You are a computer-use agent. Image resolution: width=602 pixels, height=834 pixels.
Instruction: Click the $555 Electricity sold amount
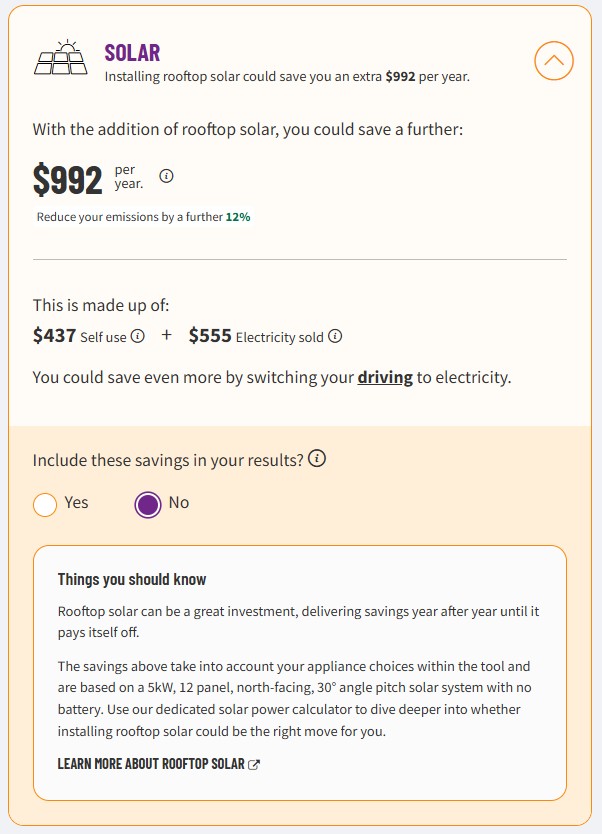210,336
